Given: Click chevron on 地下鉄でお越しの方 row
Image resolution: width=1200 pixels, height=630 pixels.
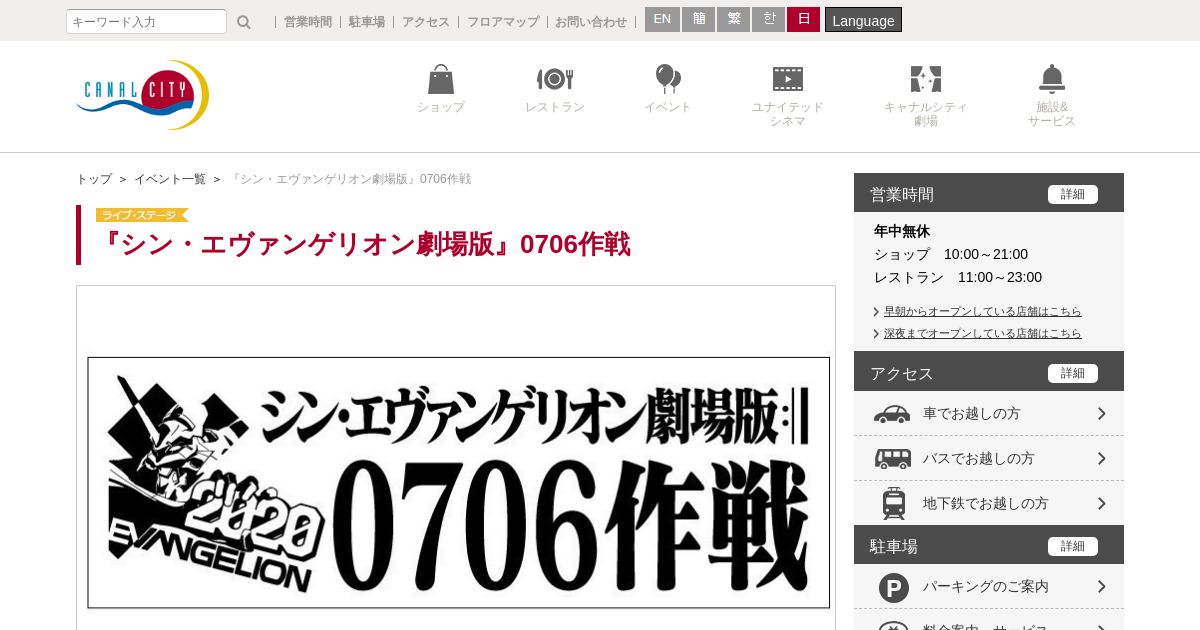Looking at the screenshot, I should click(x=1101, y=503).
